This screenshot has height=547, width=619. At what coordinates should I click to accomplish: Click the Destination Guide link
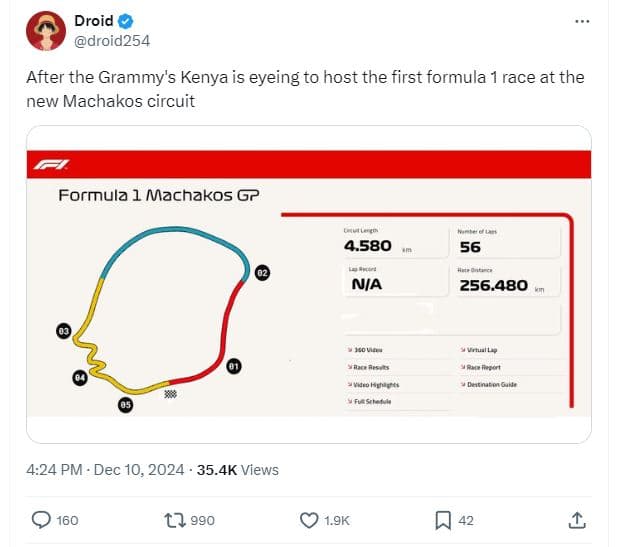491,384
